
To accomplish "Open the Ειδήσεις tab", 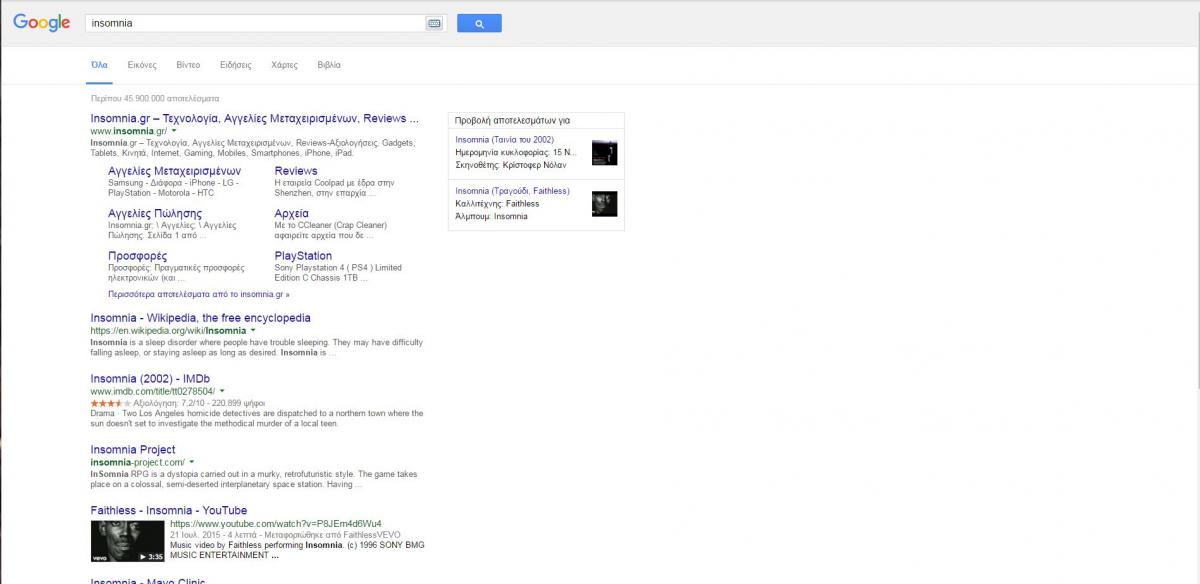I will pyautogui.click(x=236, y=65).
